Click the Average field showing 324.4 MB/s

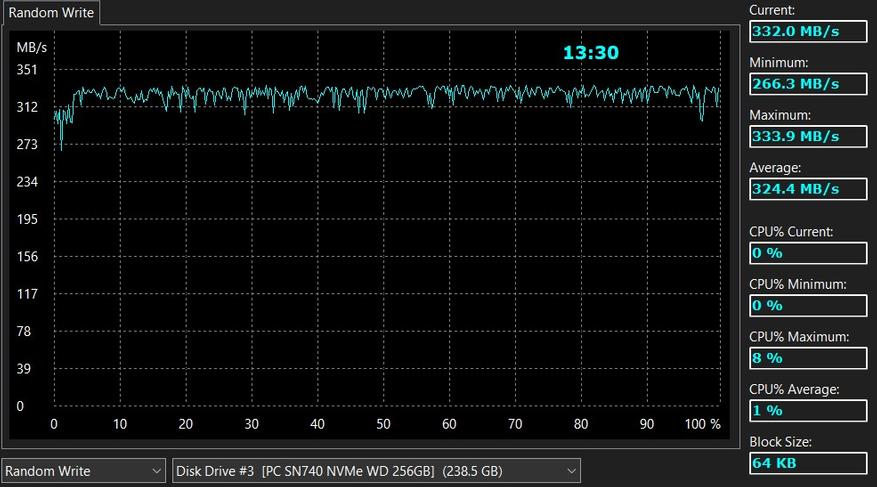[808, 189]
